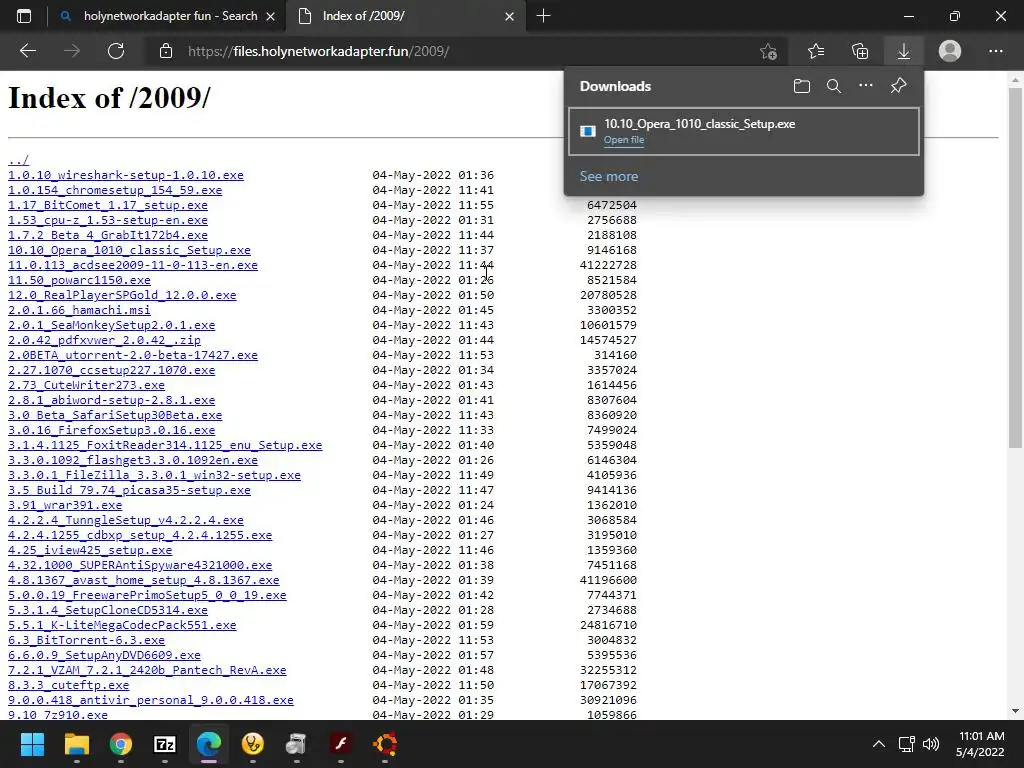Screen dimensions: 1024x768
Task: Download 4.2.2.4_TunngleSetup_v4.2.2.4.exe
Action: [x=125, y=520]
